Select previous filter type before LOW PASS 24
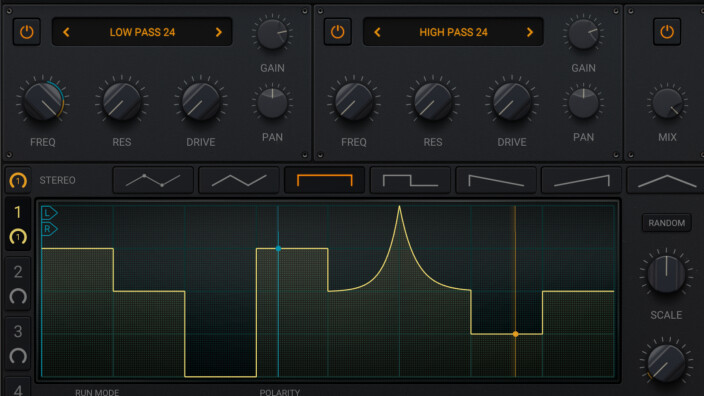The height and width of the screenshot is (396, 704). 66,32
